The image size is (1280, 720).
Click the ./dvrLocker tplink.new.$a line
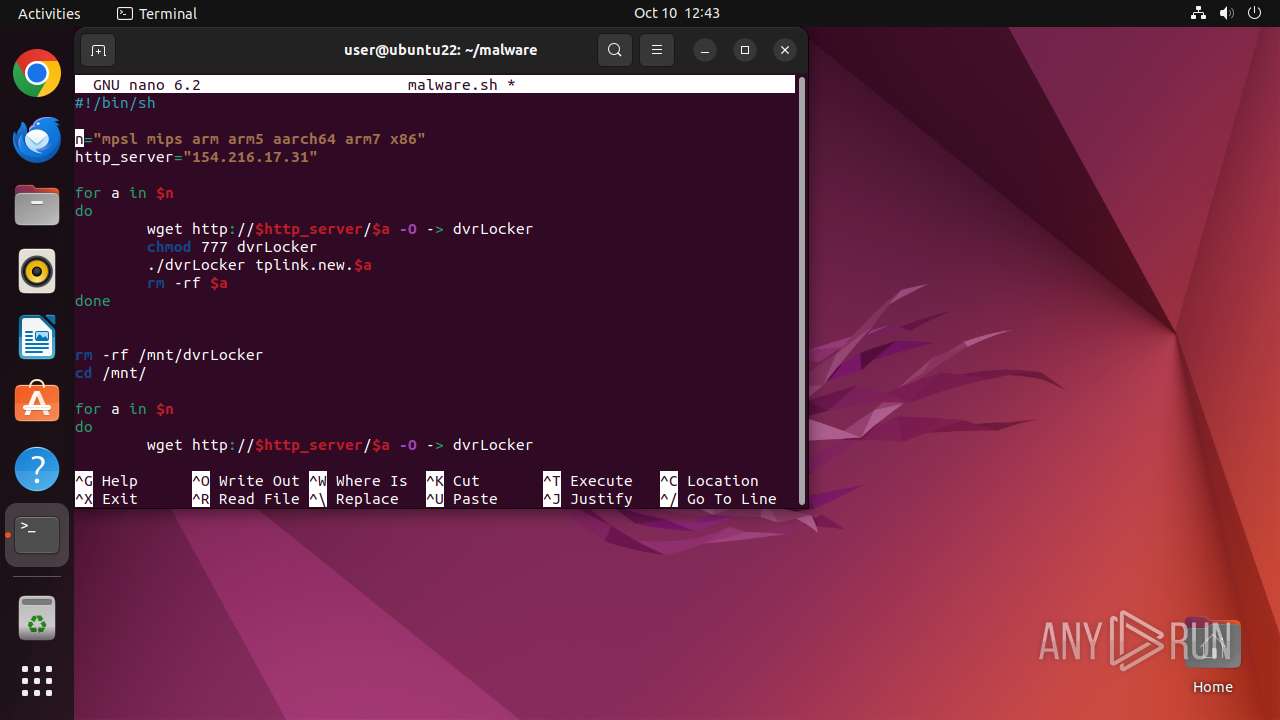[259, 265]
